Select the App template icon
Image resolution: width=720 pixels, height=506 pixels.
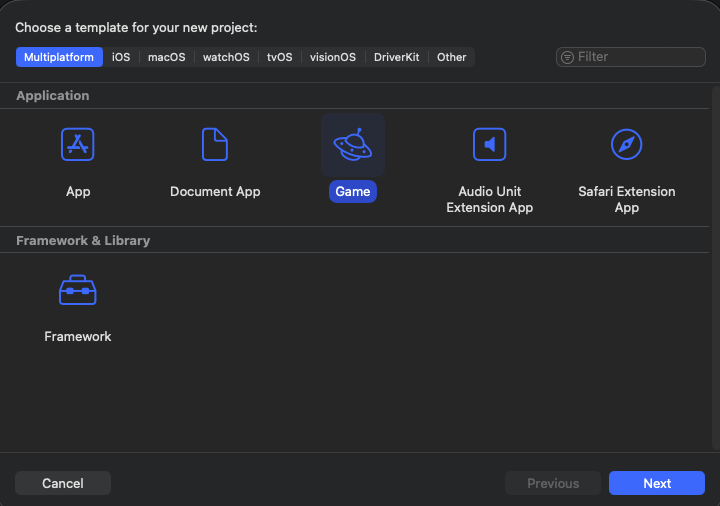pos(78,144)
